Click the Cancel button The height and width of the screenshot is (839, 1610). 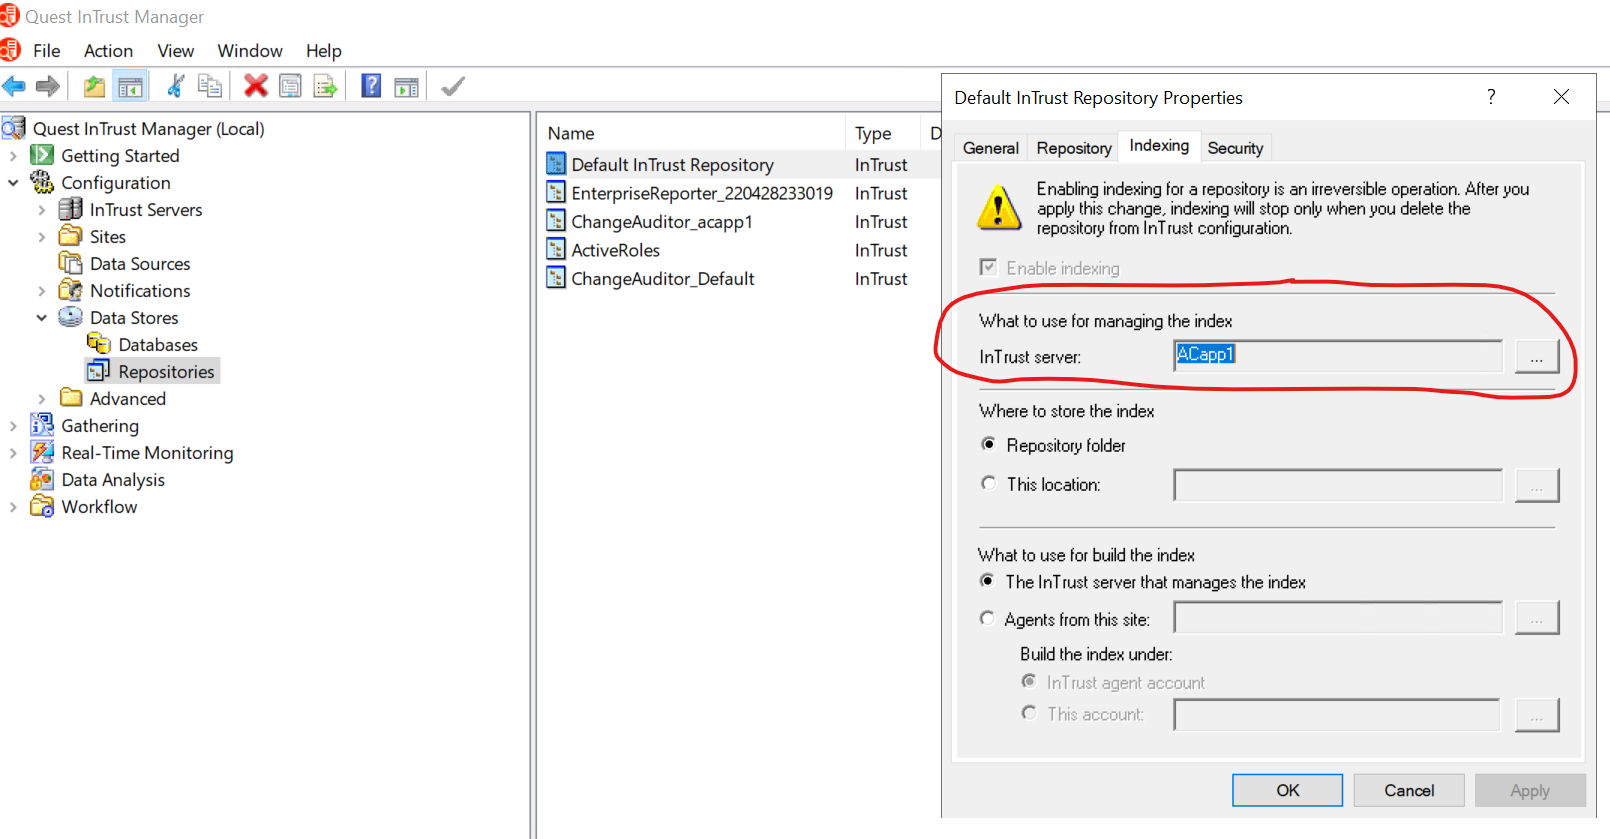(1409, 790)
